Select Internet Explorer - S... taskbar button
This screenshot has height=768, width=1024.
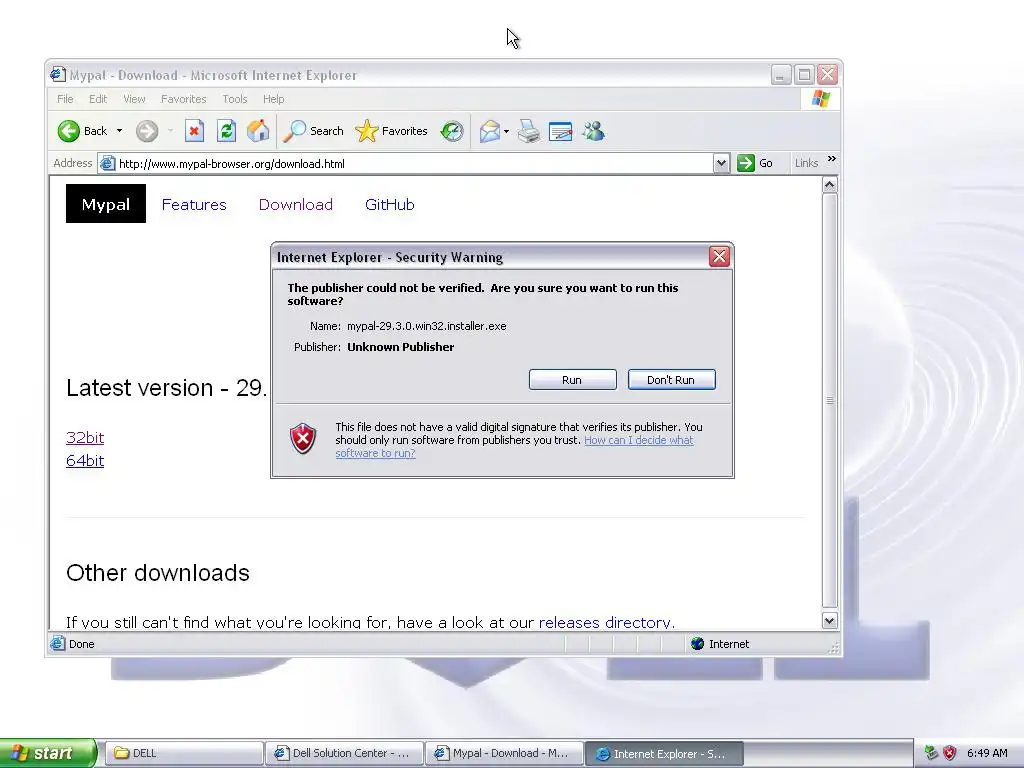pyautogui.click(x=664, y=753)
